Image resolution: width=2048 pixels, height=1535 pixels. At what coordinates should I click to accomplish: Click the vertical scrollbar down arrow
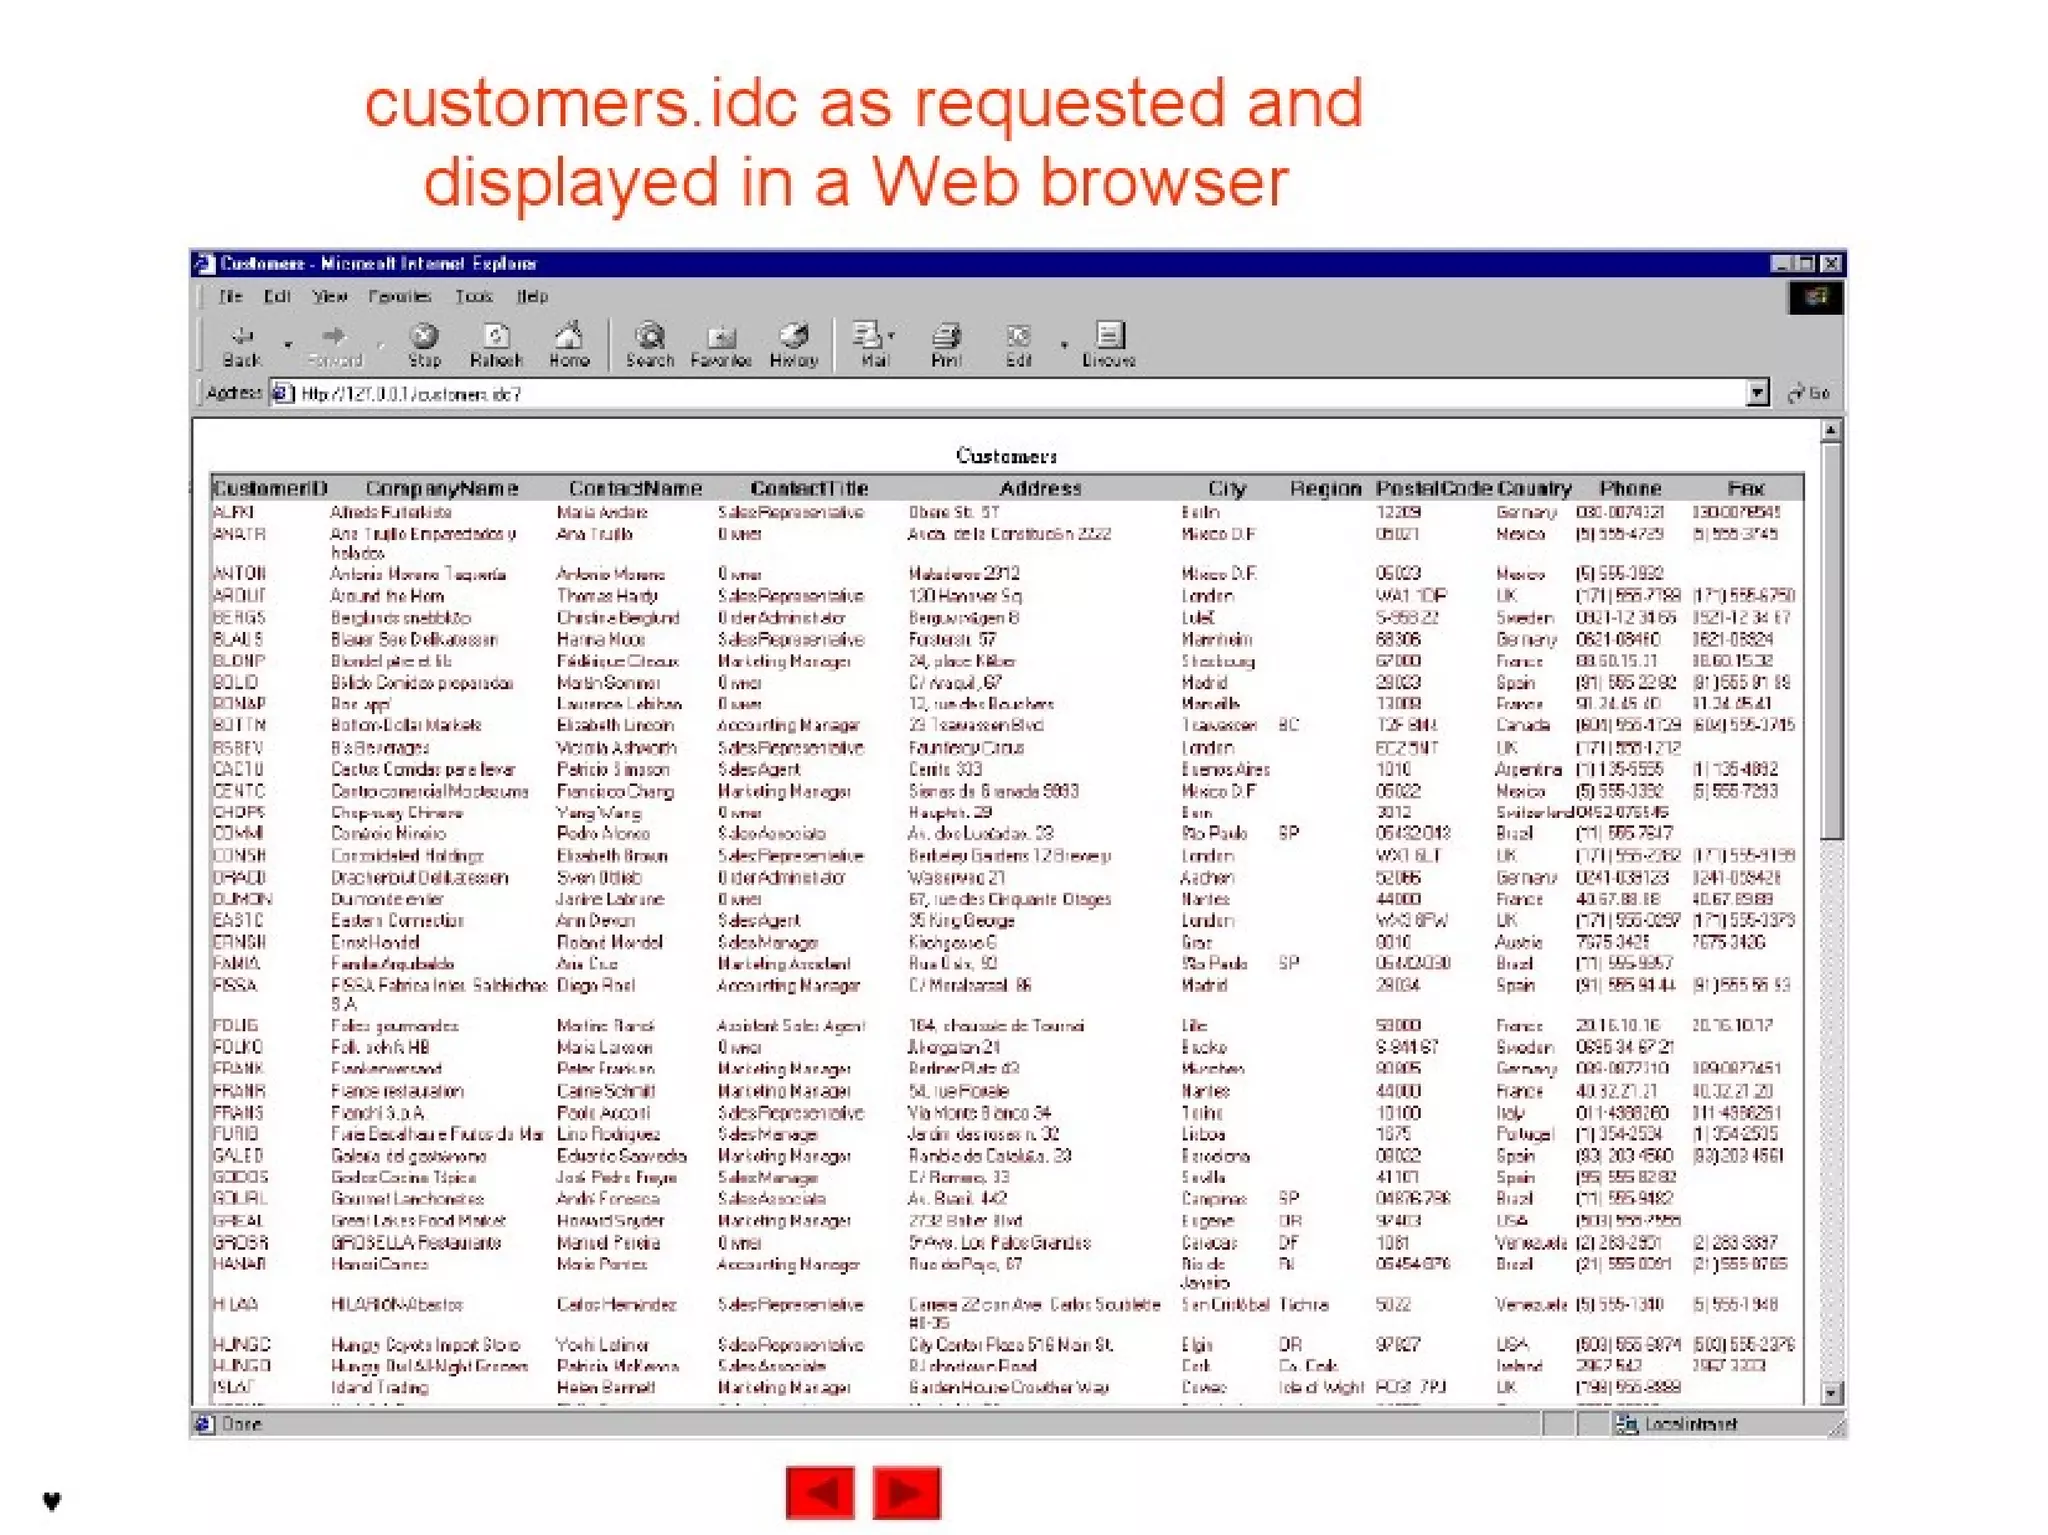(1831, 1392)
